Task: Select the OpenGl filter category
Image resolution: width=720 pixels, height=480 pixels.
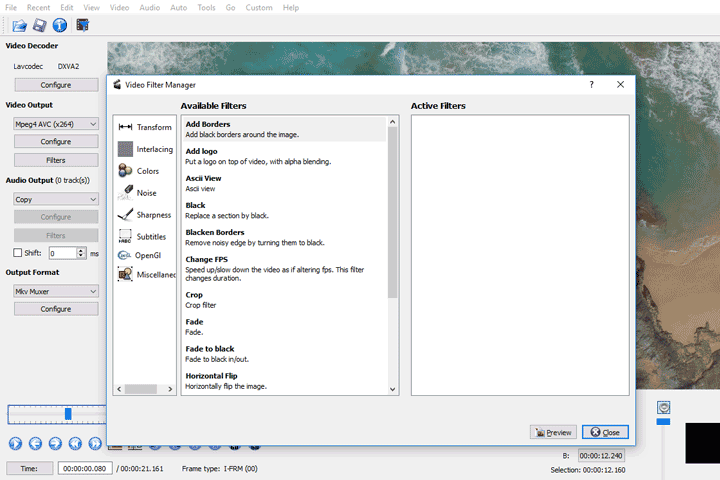Action: tap(145, 255)
